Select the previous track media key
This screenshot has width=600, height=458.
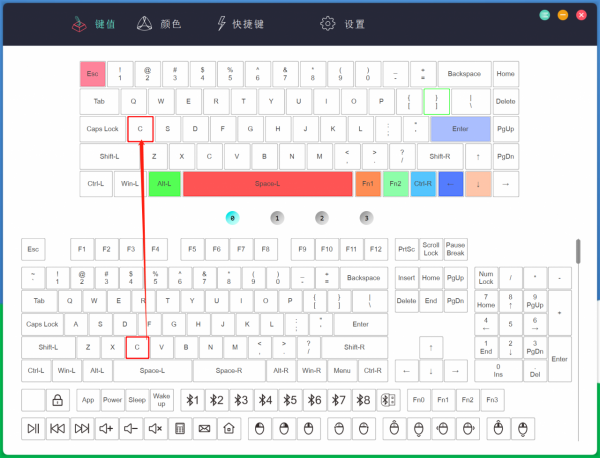pos(58,429)
